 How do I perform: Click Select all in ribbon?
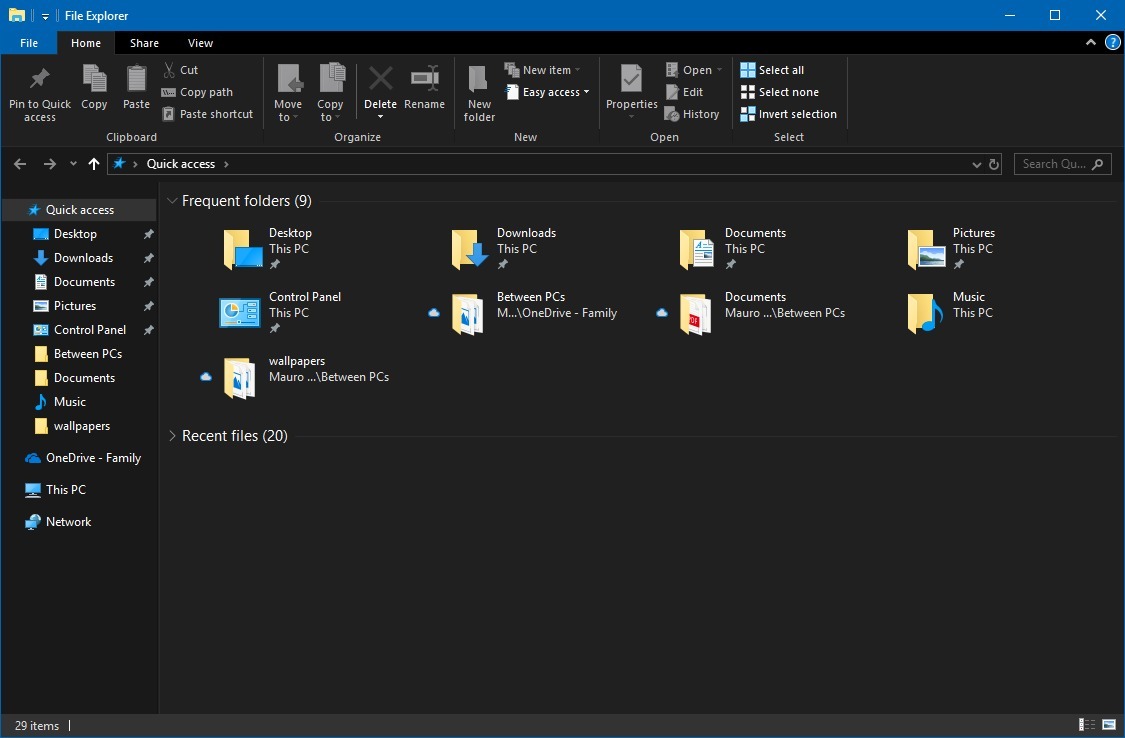(772, 70)
